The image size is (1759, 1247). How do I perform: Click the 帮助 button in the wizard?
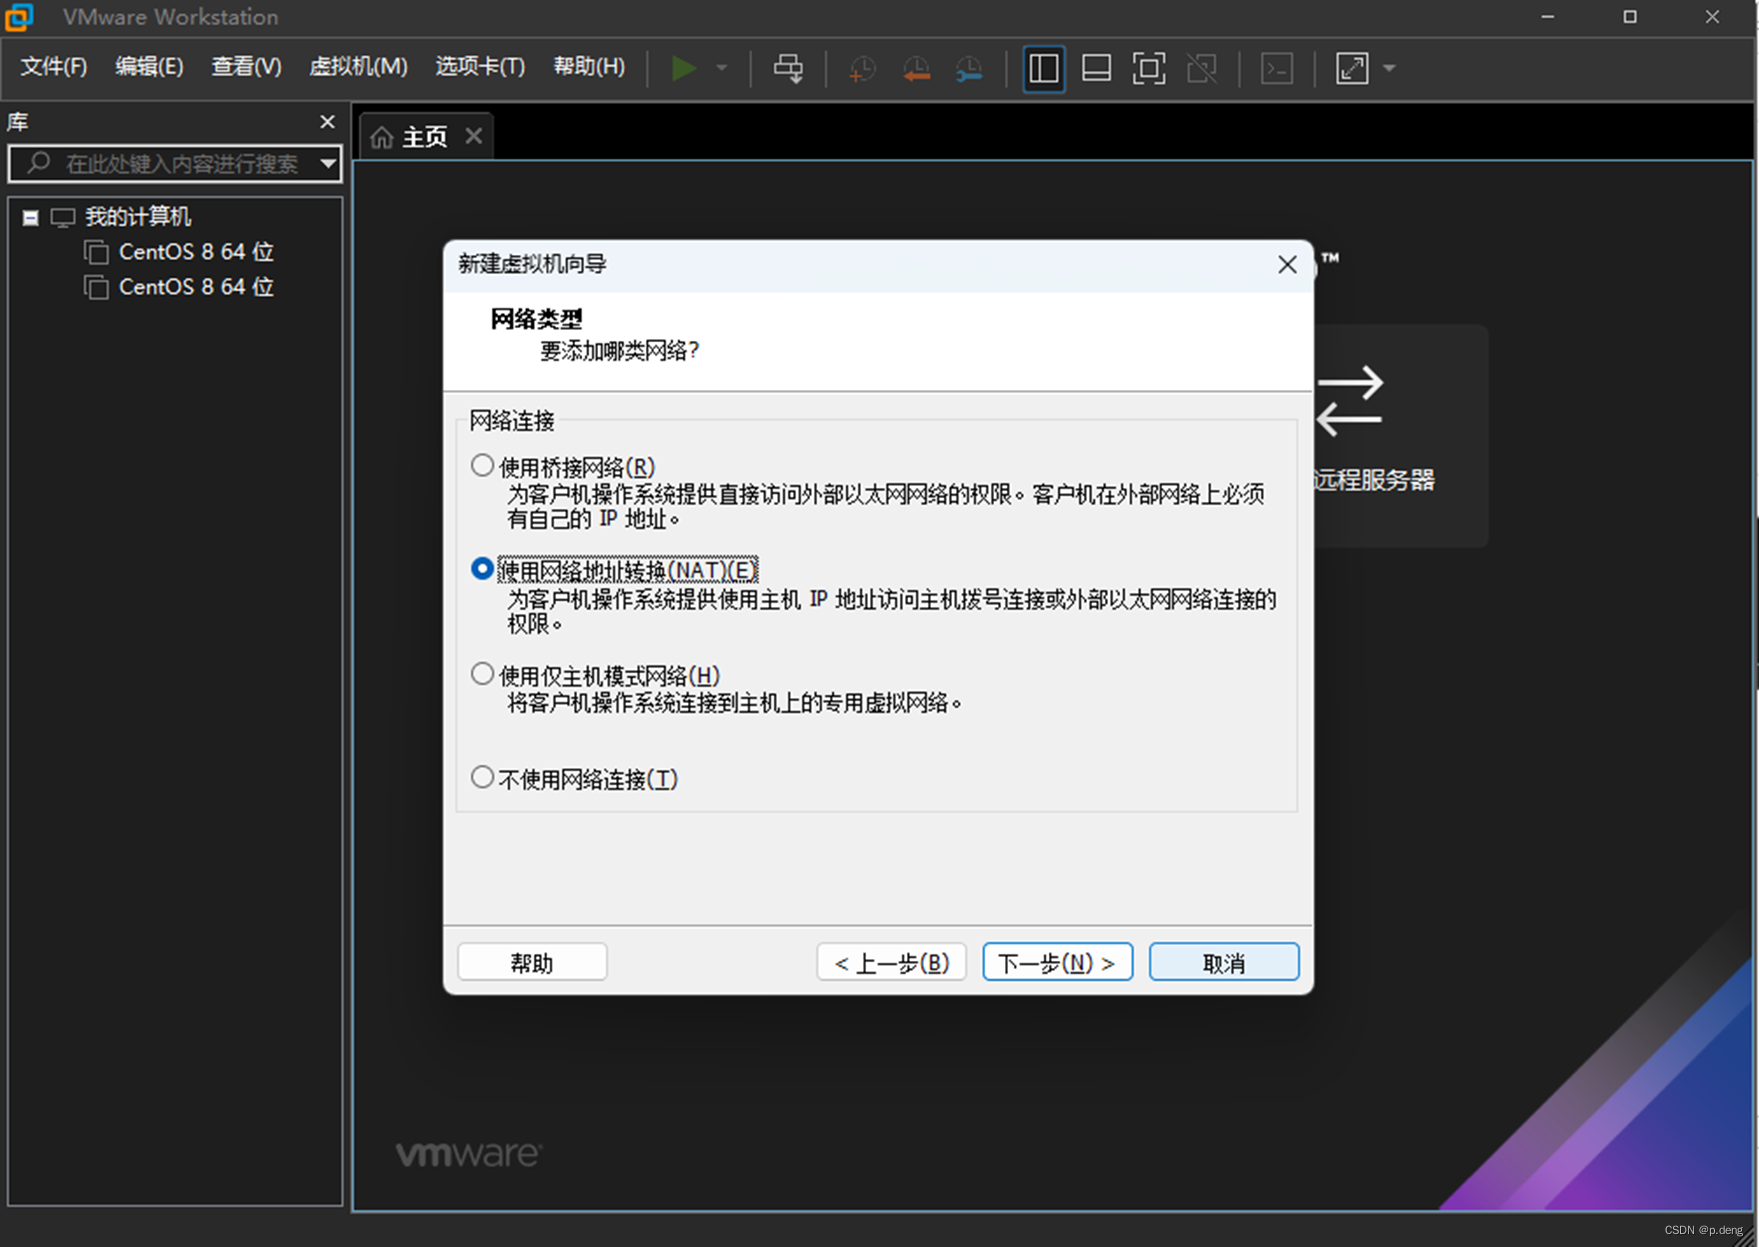[532, 962]
